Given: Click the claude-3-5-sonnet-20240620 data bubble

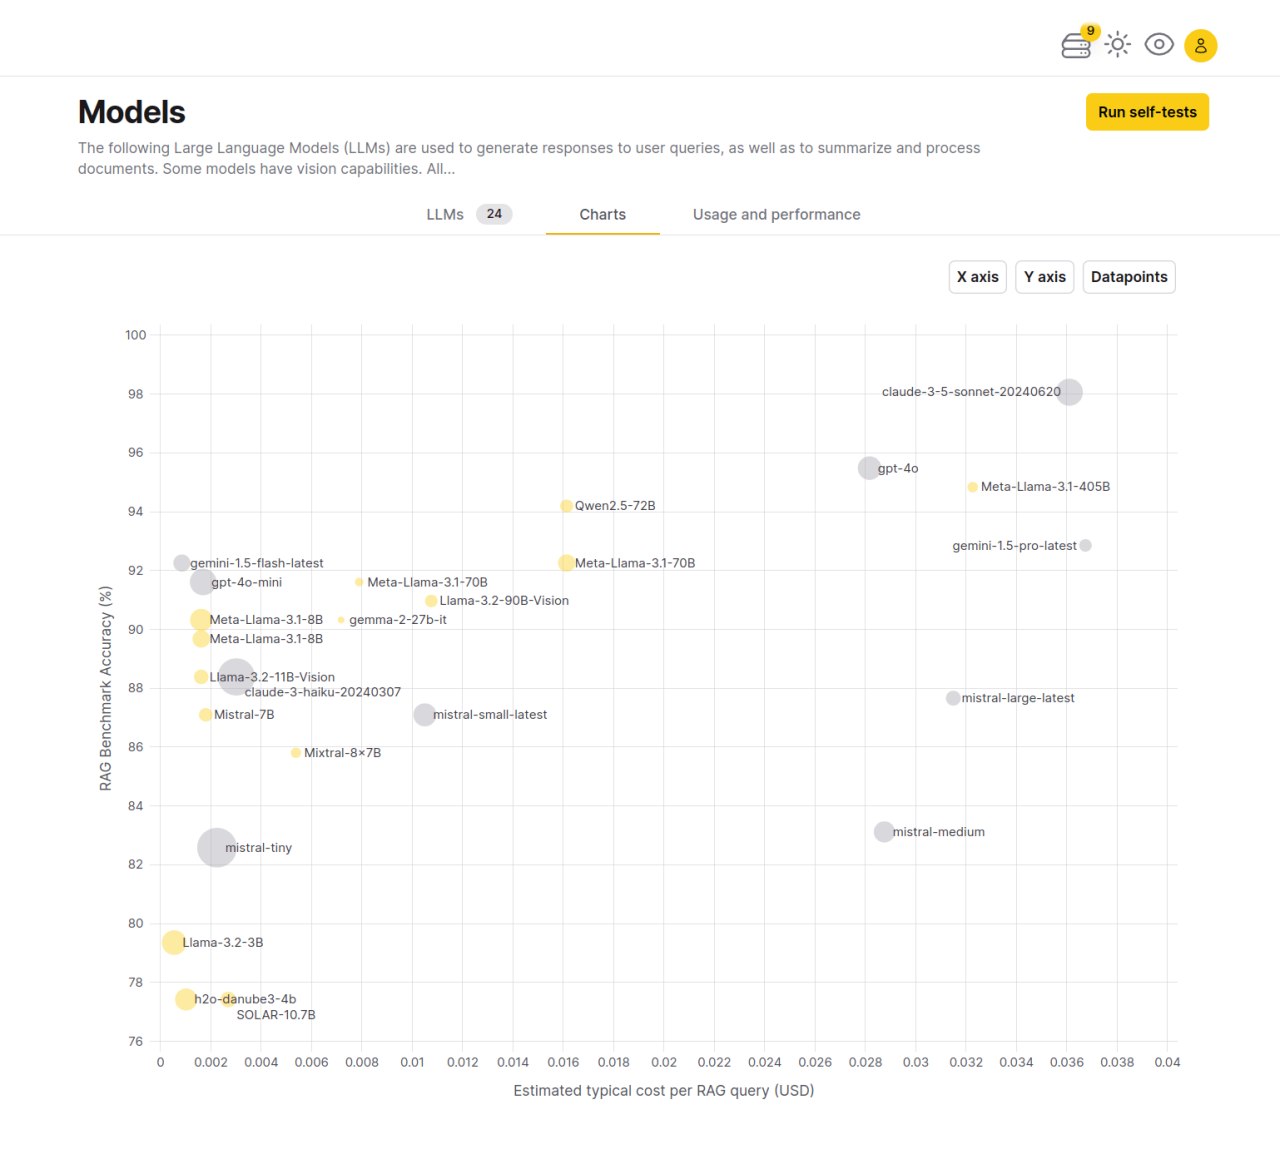Looking at the screenshot, I should coord(1069,392).
